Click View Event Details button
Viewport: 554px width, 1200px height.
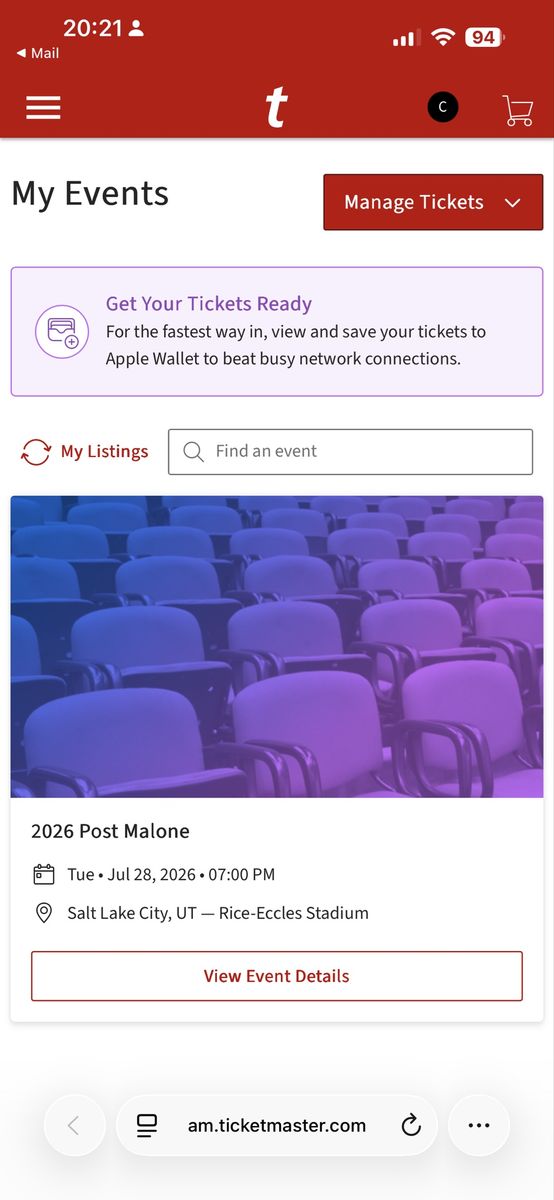click(277, 976)
